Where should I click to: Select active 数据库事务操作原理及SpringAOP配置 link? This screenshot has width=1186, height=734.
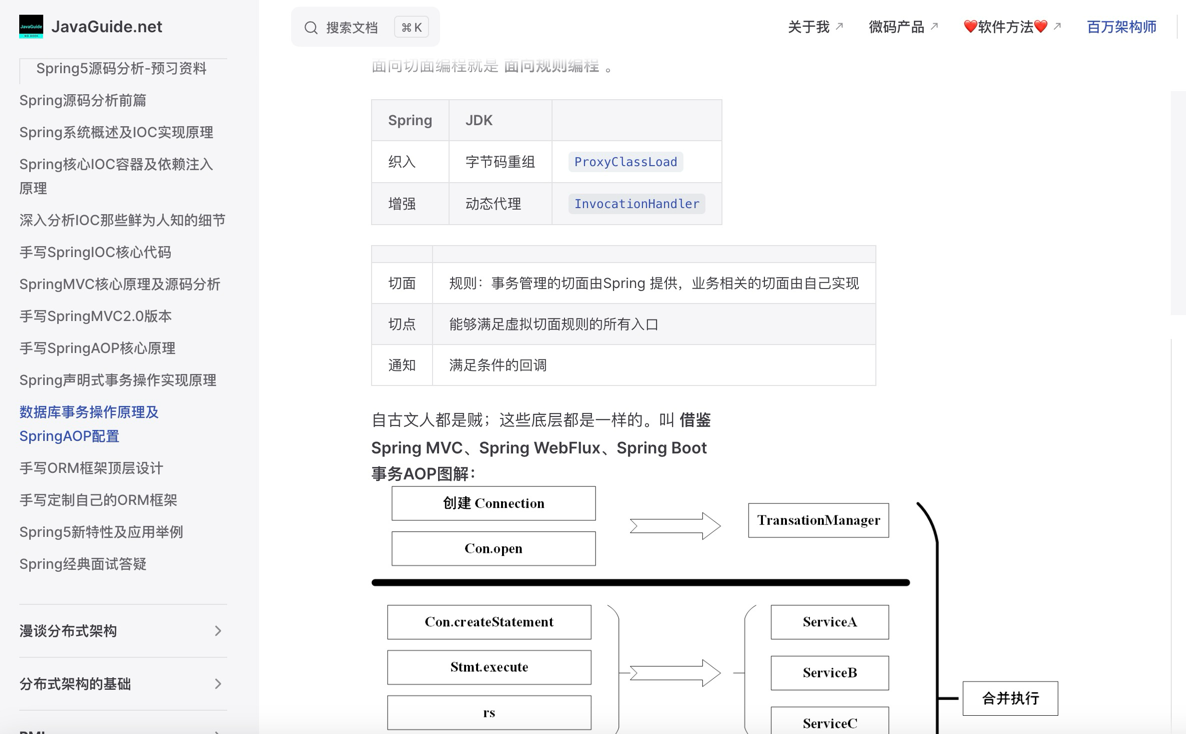88,424
